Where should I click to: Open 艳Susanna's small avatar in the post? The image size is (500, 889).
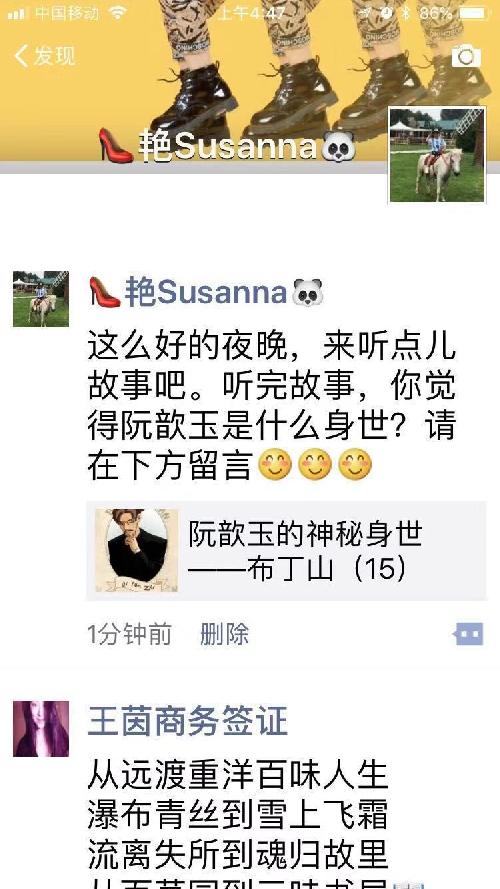point(41,299)
